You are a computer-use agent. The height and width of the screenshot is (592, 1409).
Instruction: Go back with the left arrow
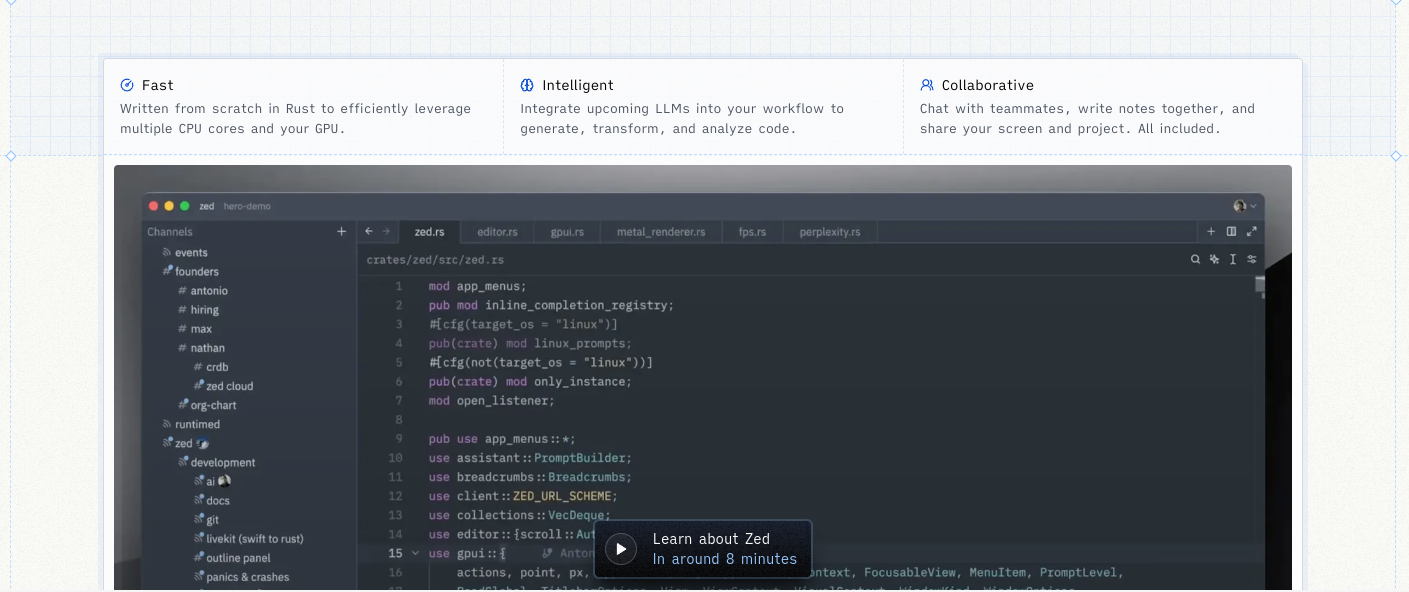369,232
